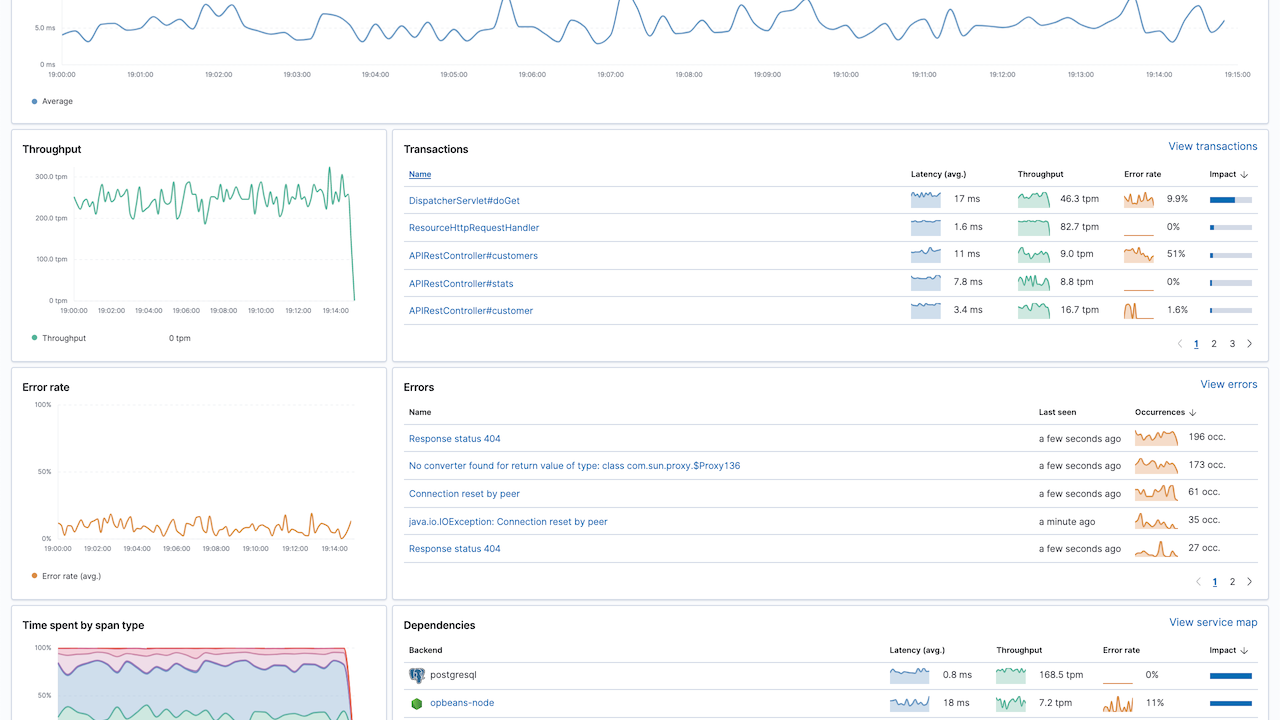This screenshot has width=1280, height=720.
Task: Click the Time spent by span type chart
Action: (204, 683)
